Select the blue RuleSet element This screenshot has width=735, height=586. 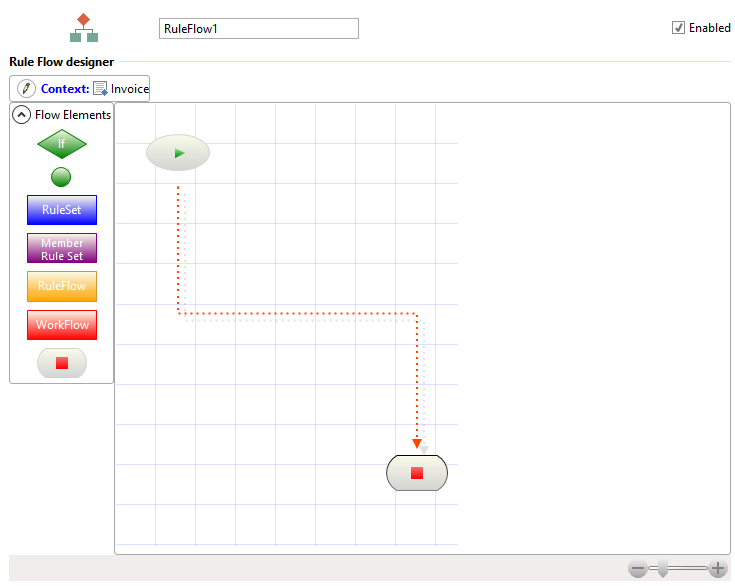click(x=62, y=210)
